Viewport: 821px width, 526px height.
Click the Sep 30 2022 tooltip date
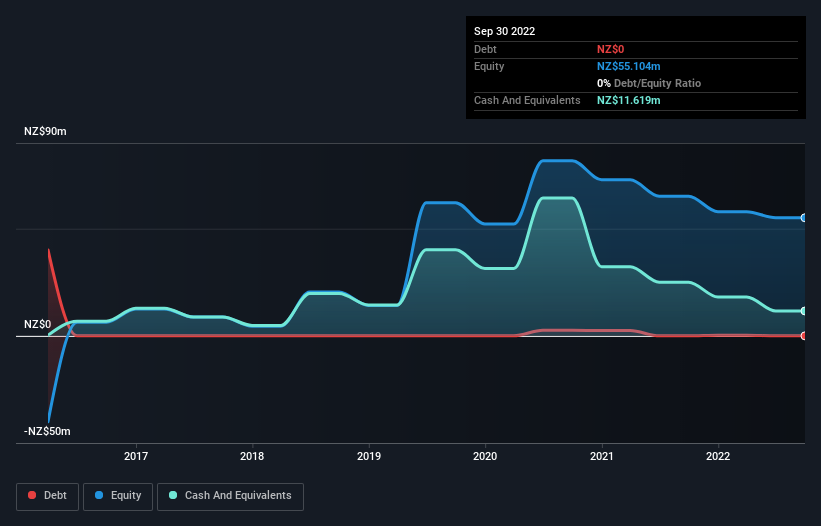click(x=505, y=31)
